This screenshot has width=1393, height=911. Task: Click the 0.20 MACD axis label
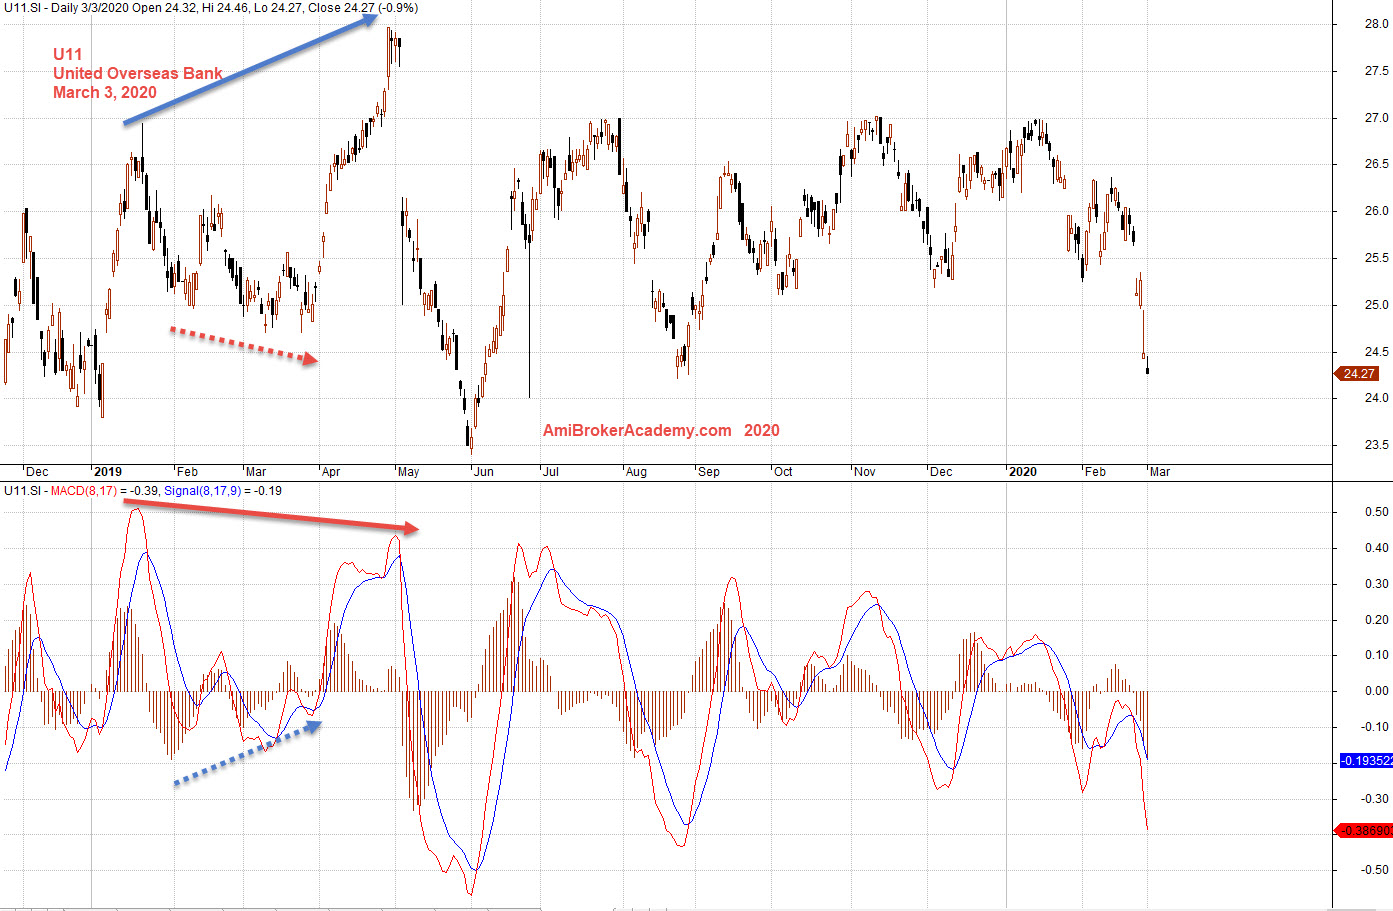(x=1377, y=620)
